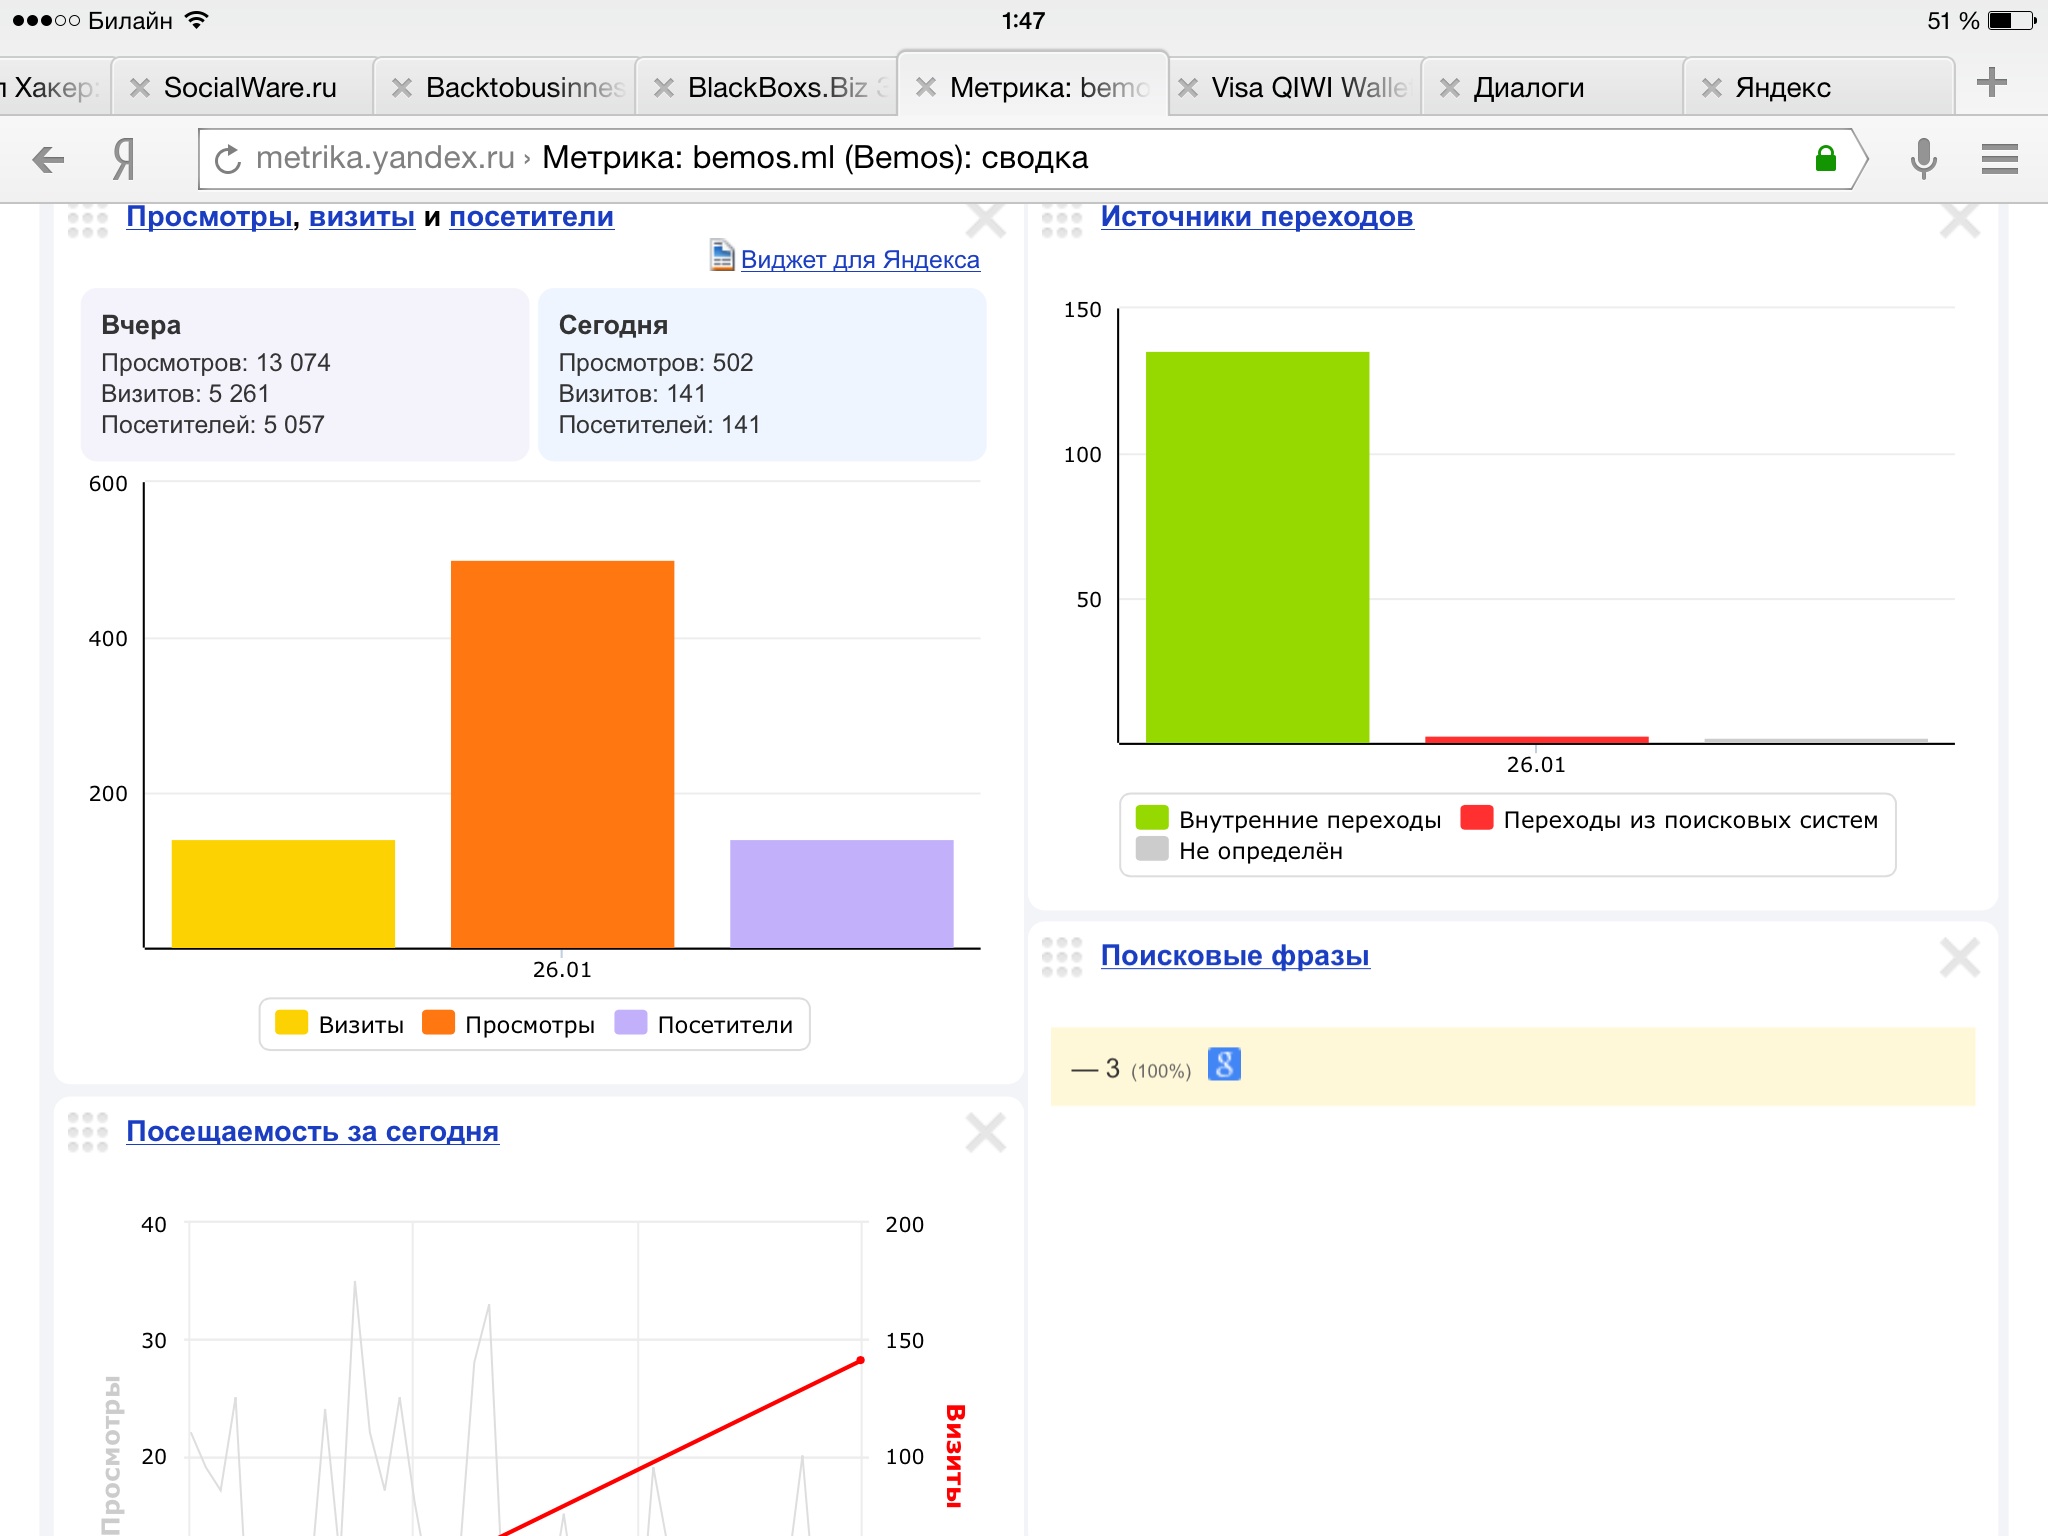Click the Посещаемость за сегодня heading link
The width and height of the screenshot is (2048, 1536).
(x=312, y=1132)
